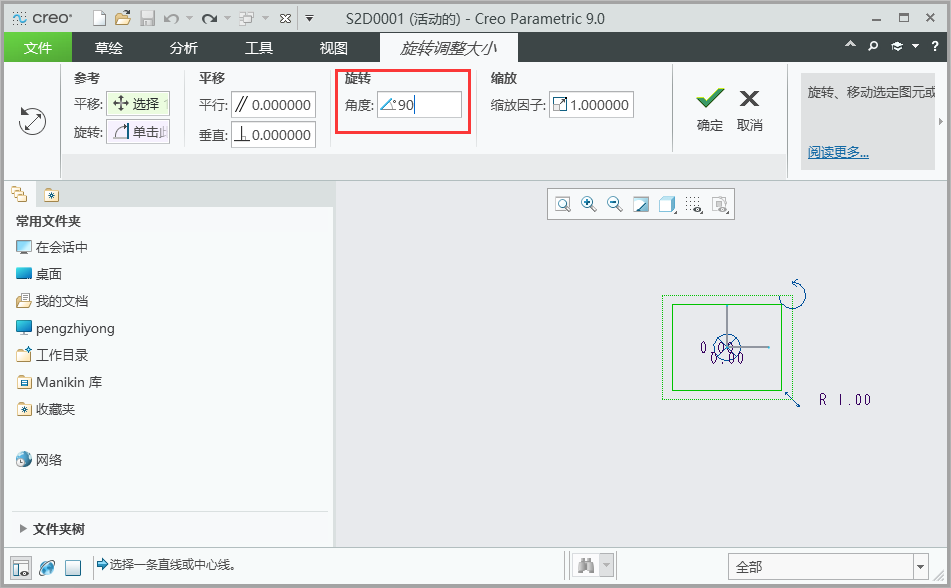Open the 网络 entry
Viewport: 951px width, 588px height.
coord(39,460)
